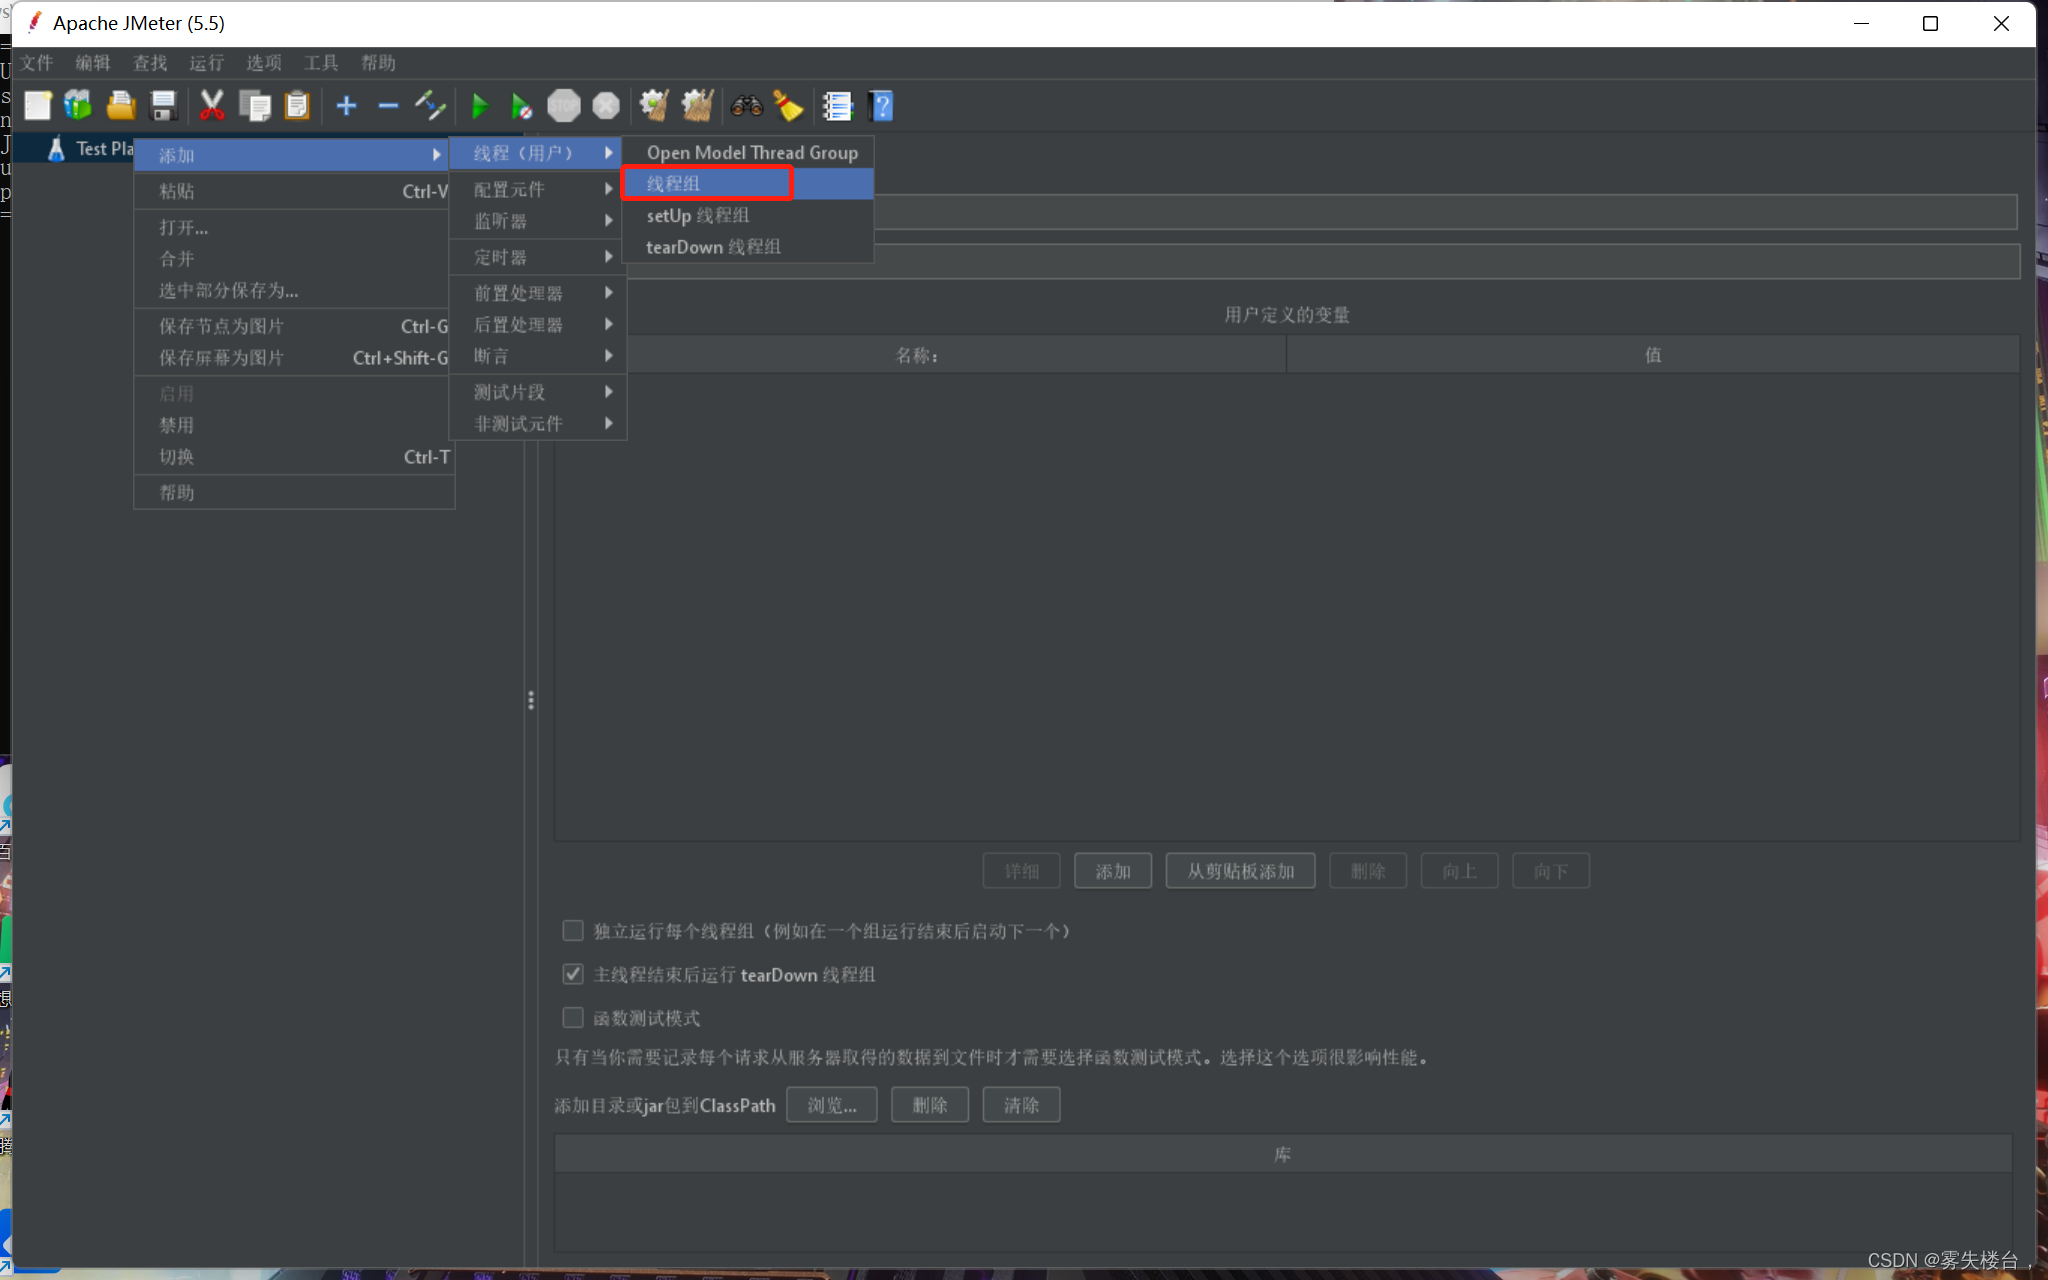Click the Clear all results icon
This screenshot has width=2048, height=1280.
697,105
